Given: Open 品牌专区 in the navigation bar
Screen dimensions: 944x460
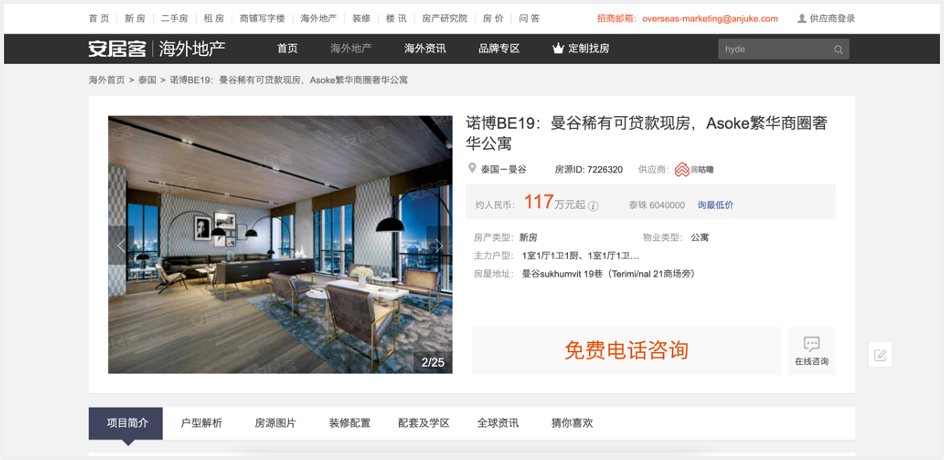Looking at the screenshot, I should (499, 49).
